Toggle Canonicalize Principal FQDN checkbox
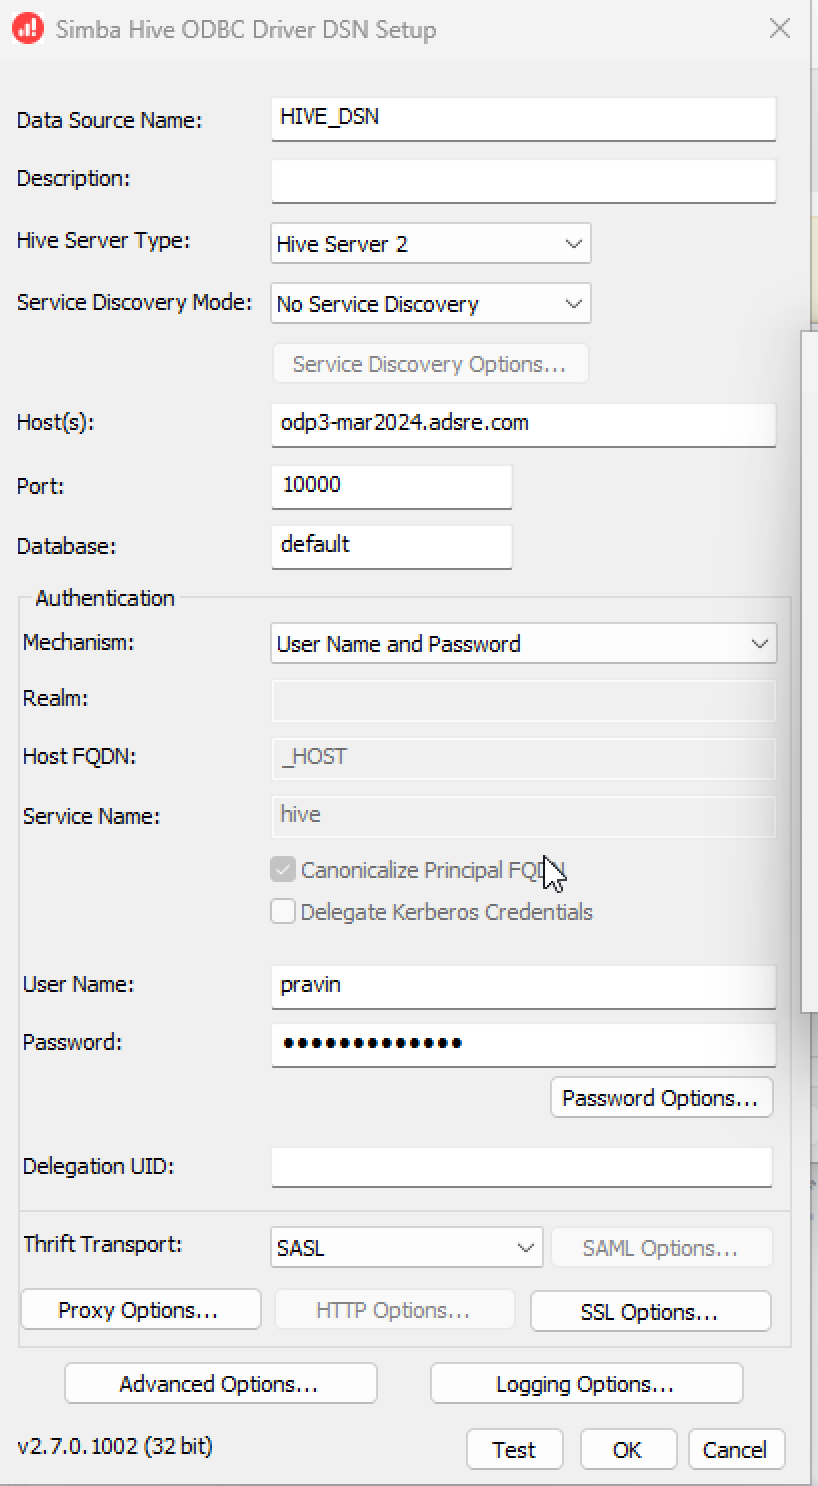The image size is (818, 1486). click(283, 869)
